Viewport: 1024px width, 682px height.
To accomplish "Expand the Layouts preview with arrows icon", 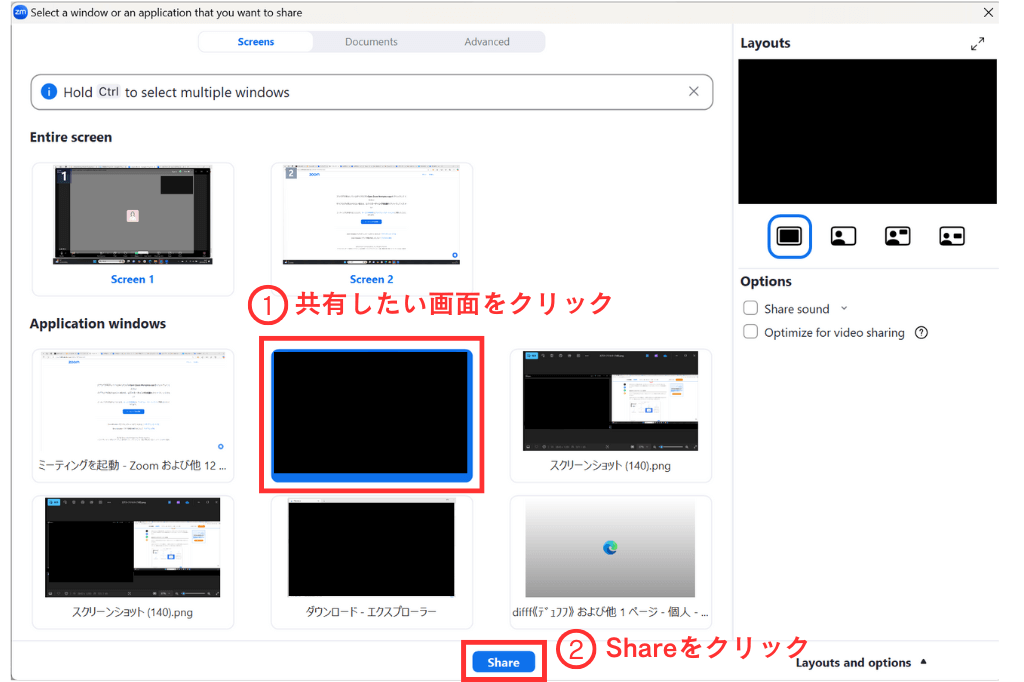I will click(977, 43).
